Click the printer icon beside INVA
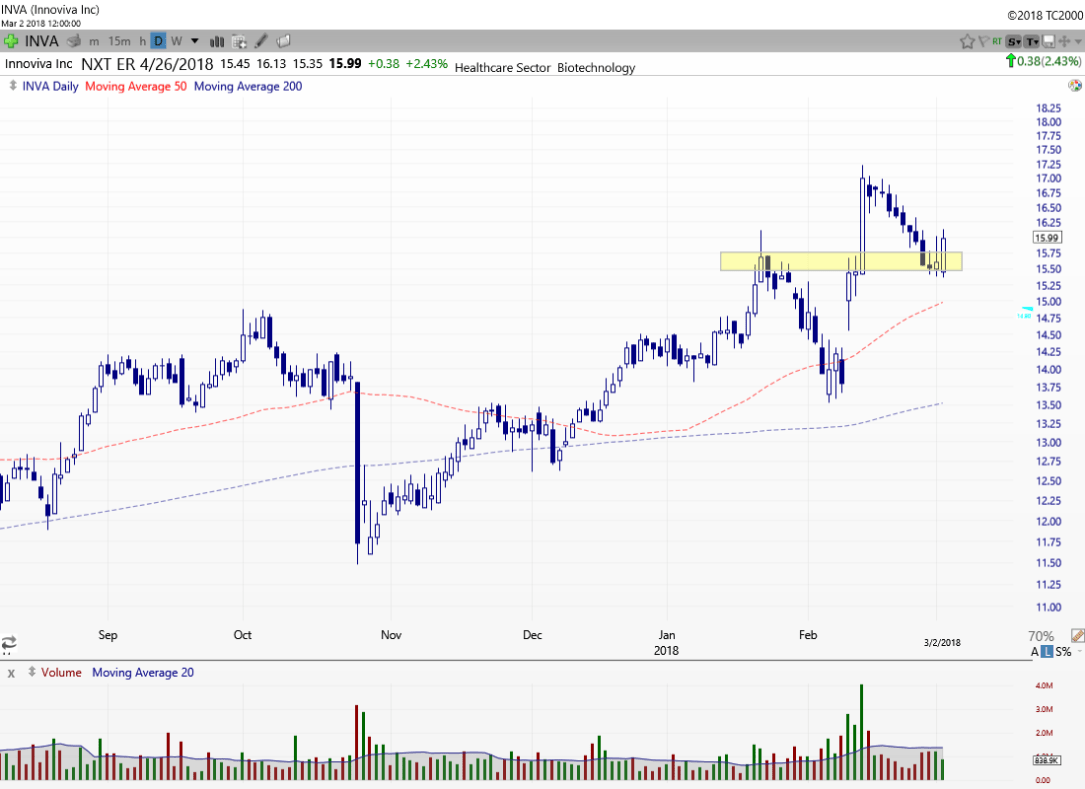 click(x=72, y=41)
